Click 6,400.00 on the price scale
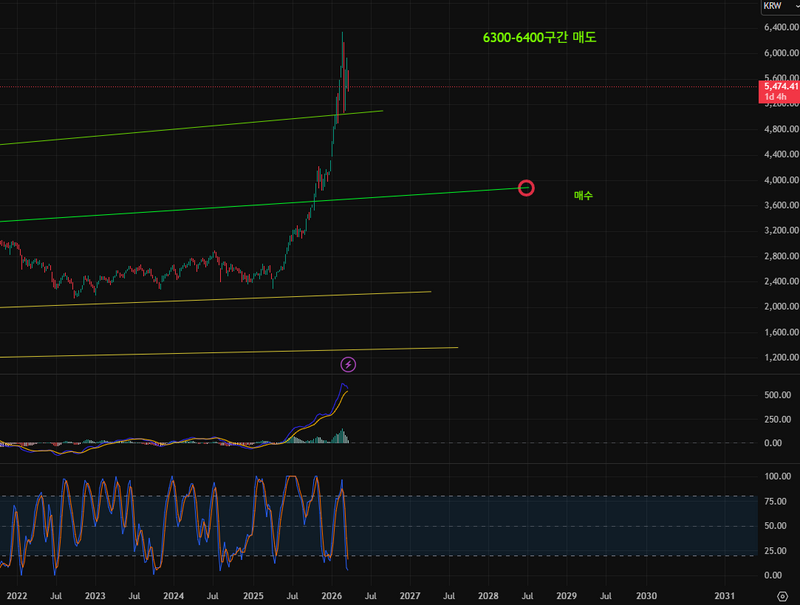800x605 pixels. tap(779, 27)
